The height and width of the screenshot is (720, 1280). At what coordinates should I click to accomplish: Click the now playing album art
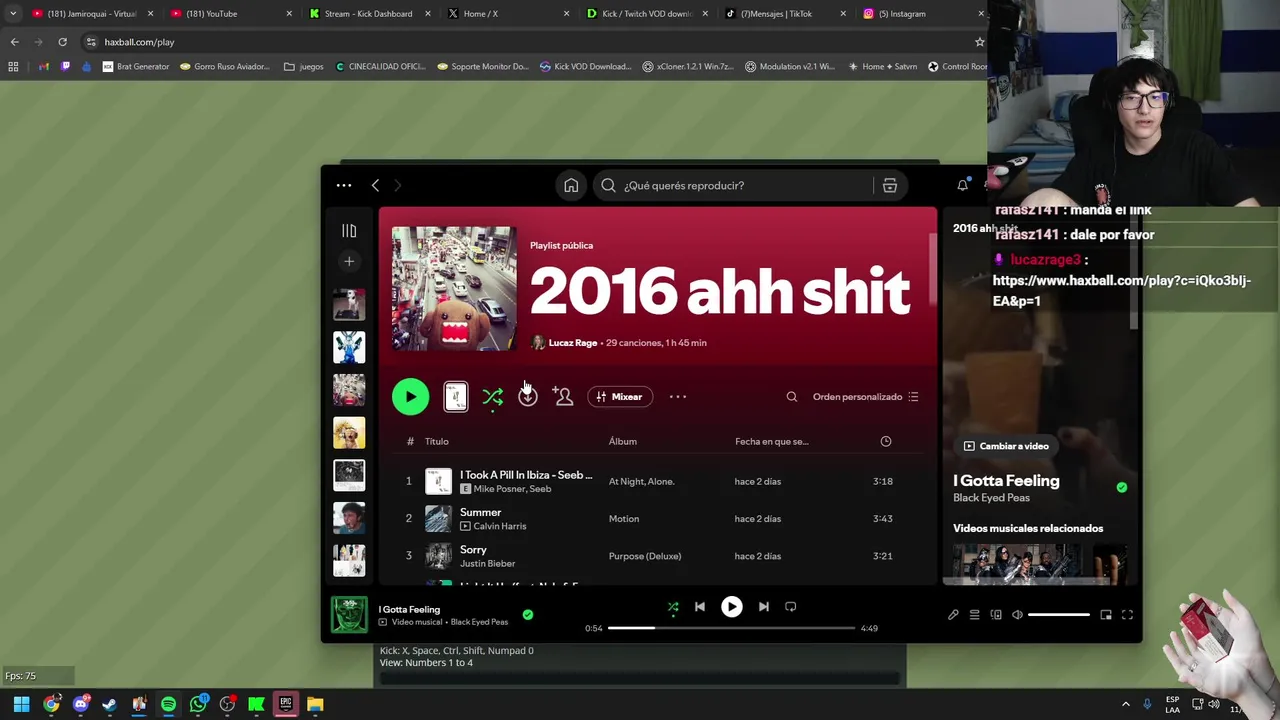[349, 615]
